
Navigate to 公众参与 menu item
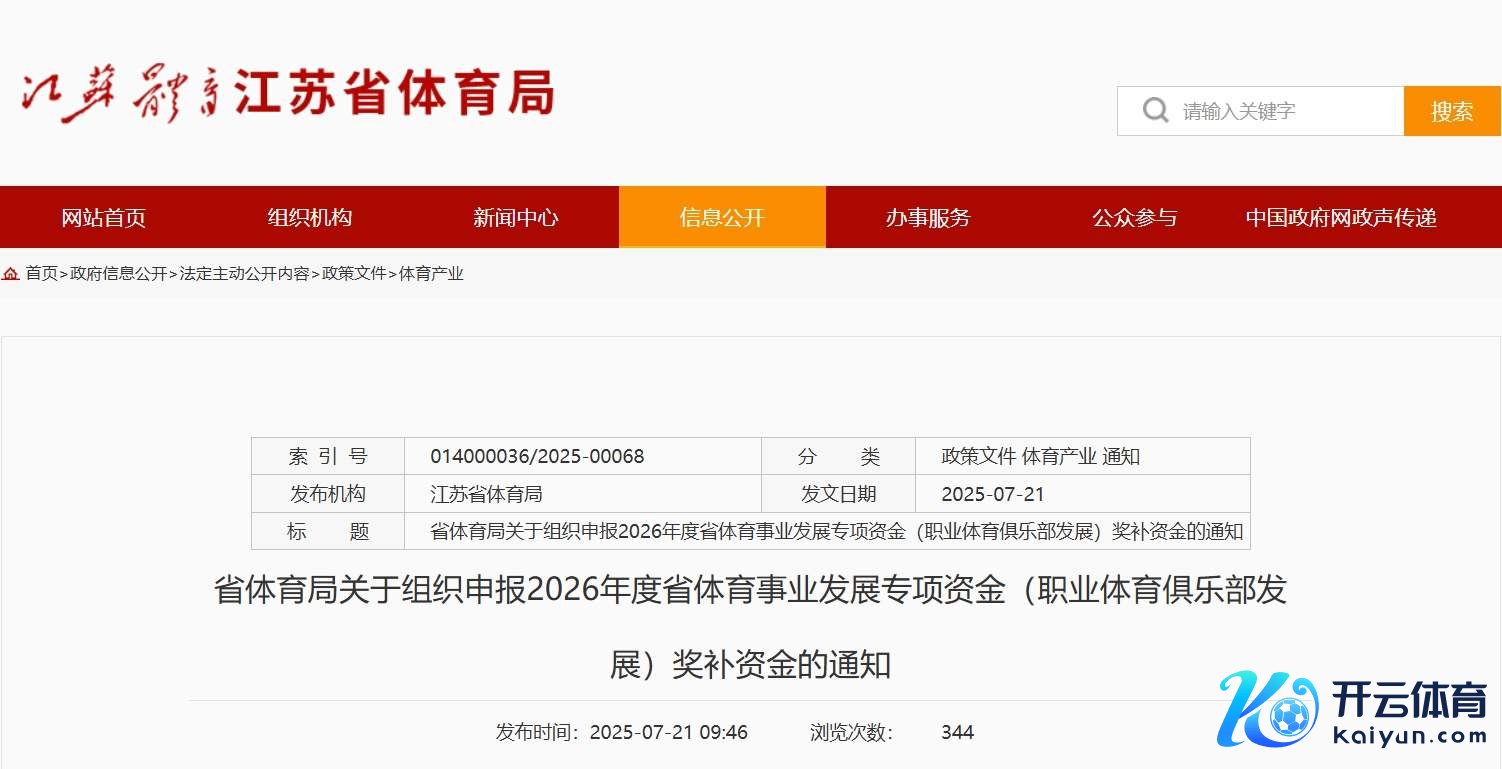click(x=1134, y=218)
